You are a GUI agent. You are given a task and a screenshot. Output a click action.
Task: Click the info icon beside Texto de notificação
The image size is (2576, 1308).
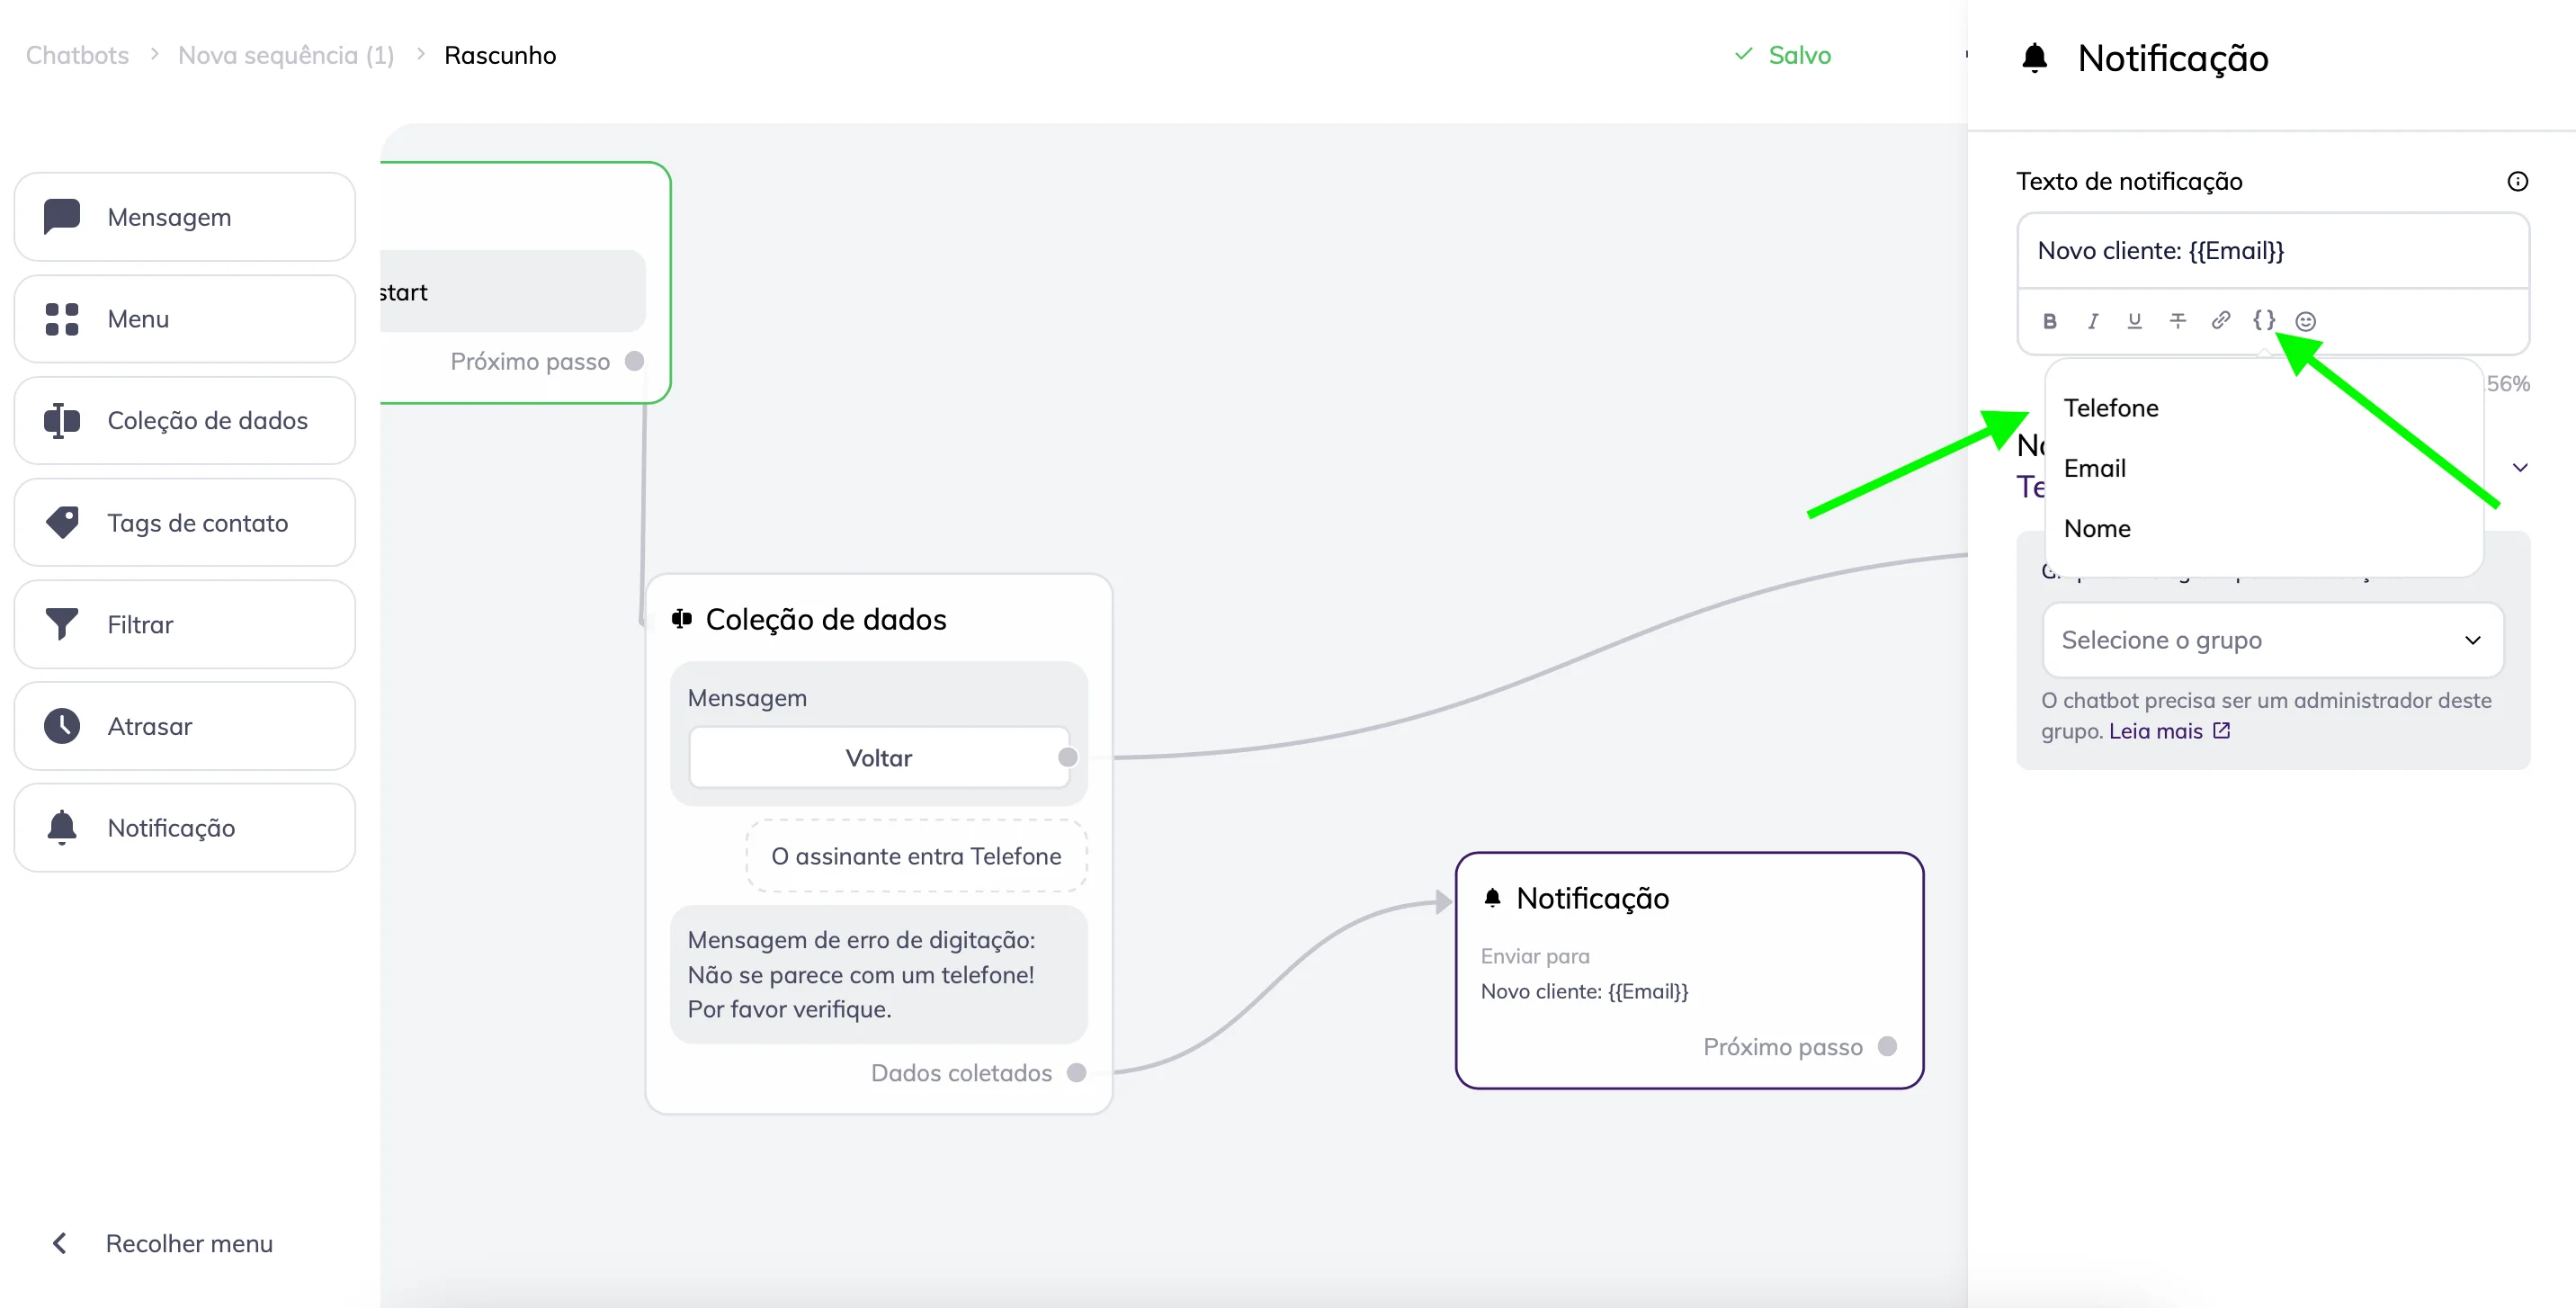2518,181
